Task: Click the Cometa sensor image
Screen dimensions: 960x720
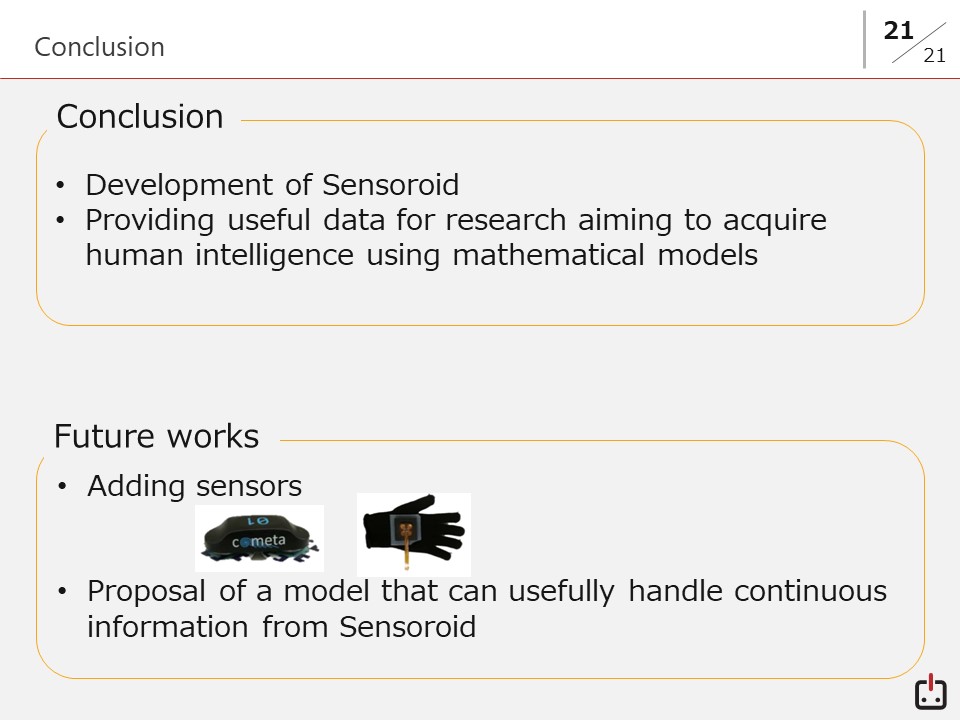Action: point(259,538)
